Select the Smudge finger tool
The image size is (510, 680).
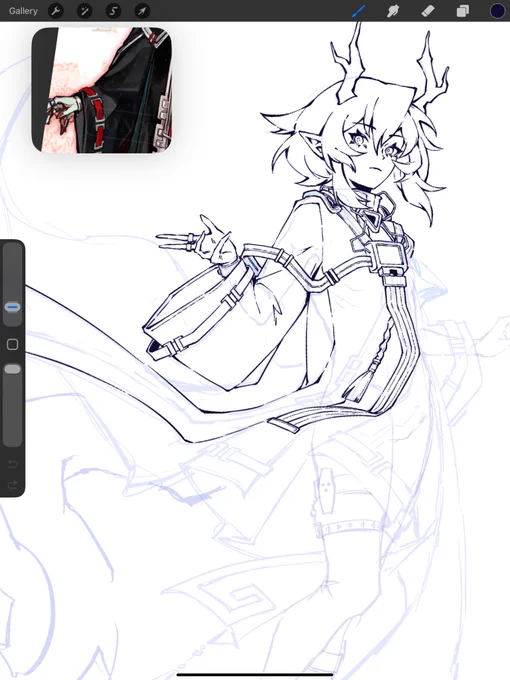(393, 11)
